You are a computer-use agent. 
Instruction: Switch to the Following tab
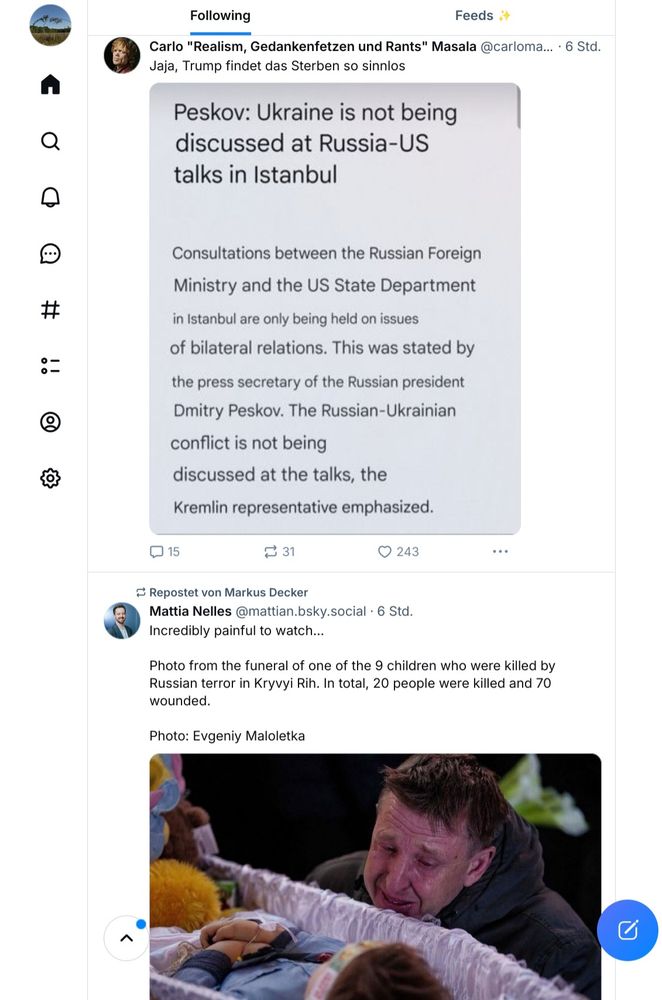pyautogui.click(x=219, y=15)
